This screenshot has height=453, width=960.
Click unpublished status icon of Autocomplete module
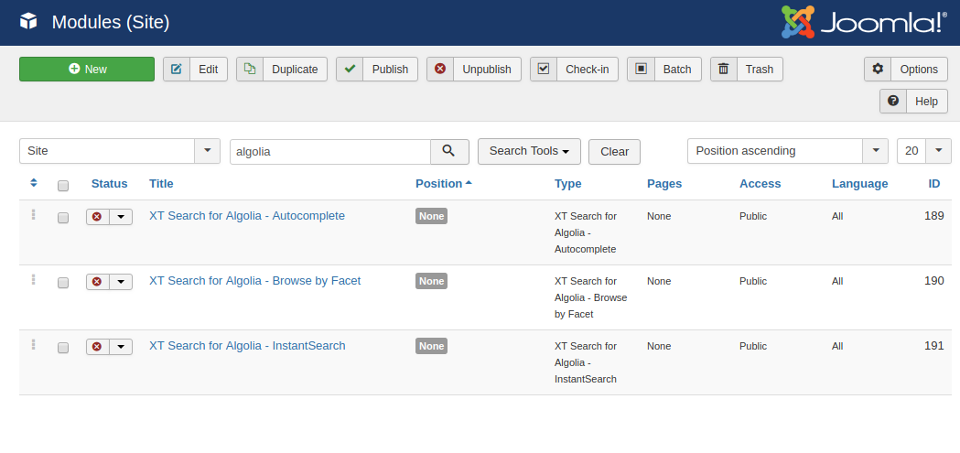coord(97,217)
